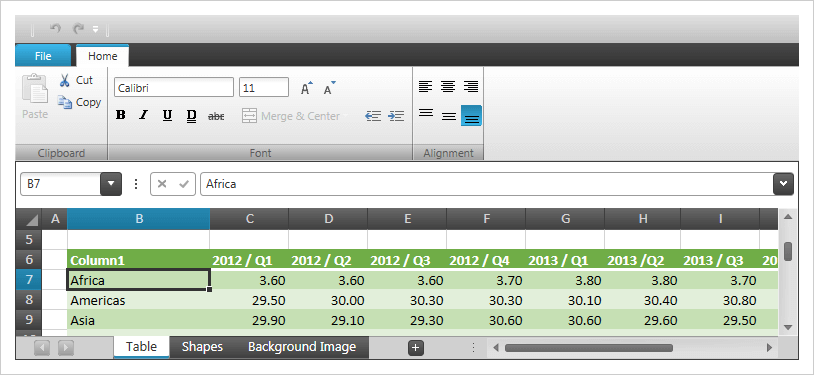Click the 2012 / Q1 header cell
Screen dimensions: 814x375
click(249, 260)
